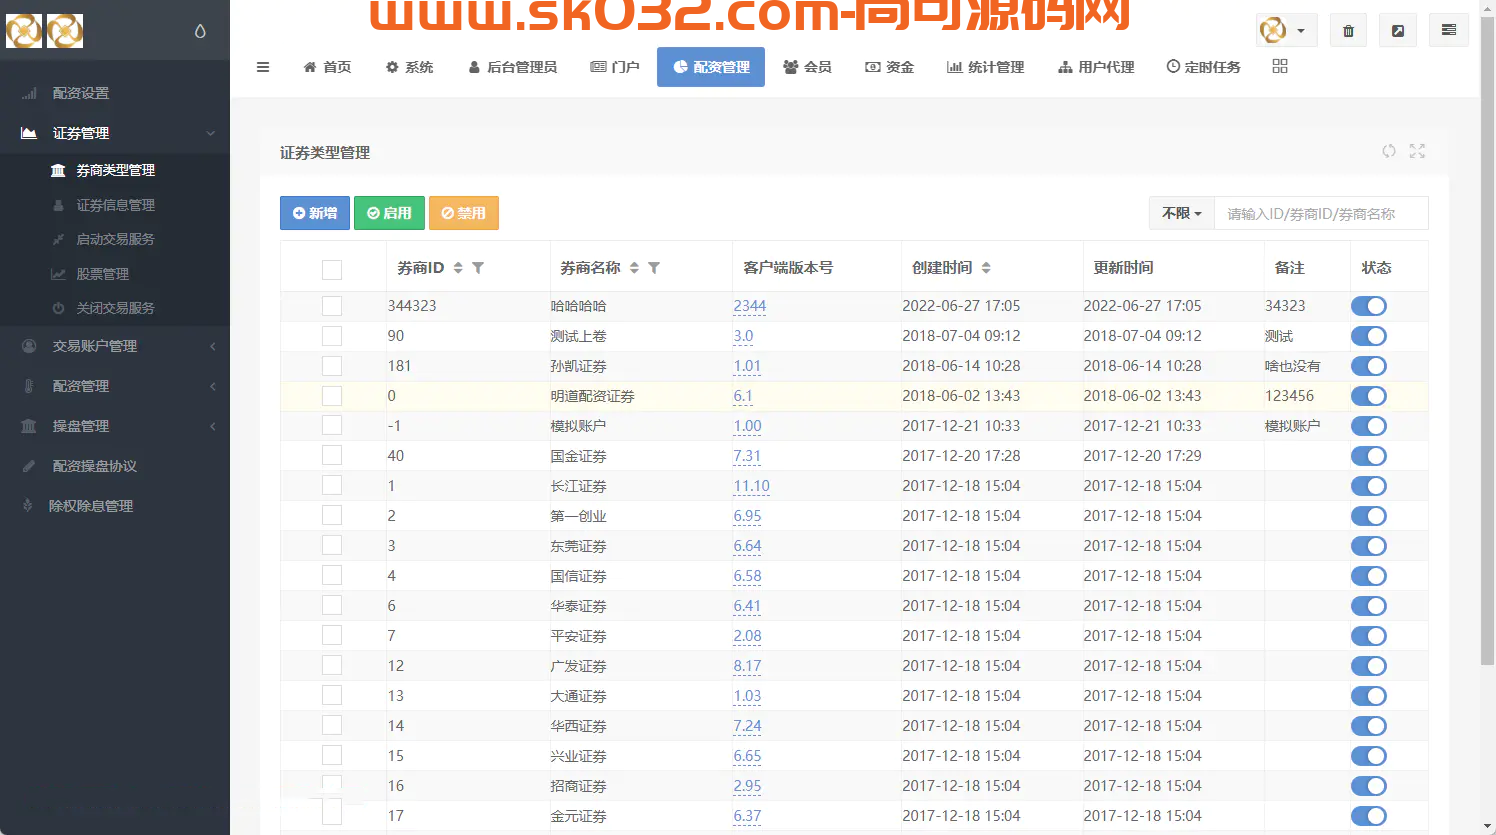Open 定时任务 menu tab

1203,67
